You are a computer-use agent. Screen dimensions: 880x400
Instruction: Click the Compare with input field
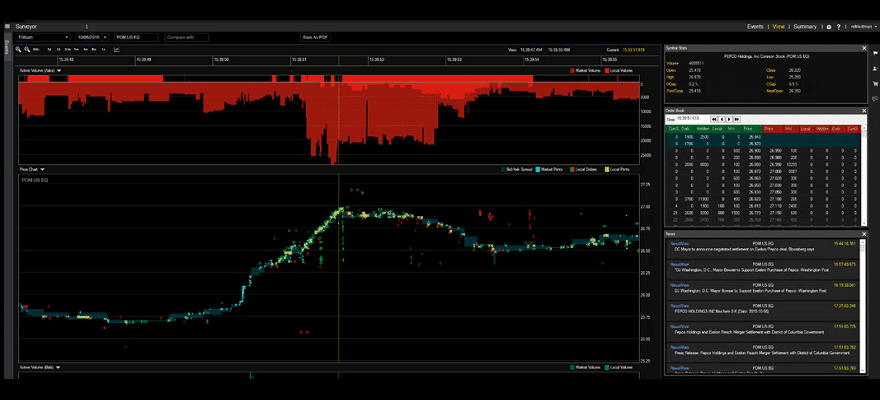click(x=187, y=37)
